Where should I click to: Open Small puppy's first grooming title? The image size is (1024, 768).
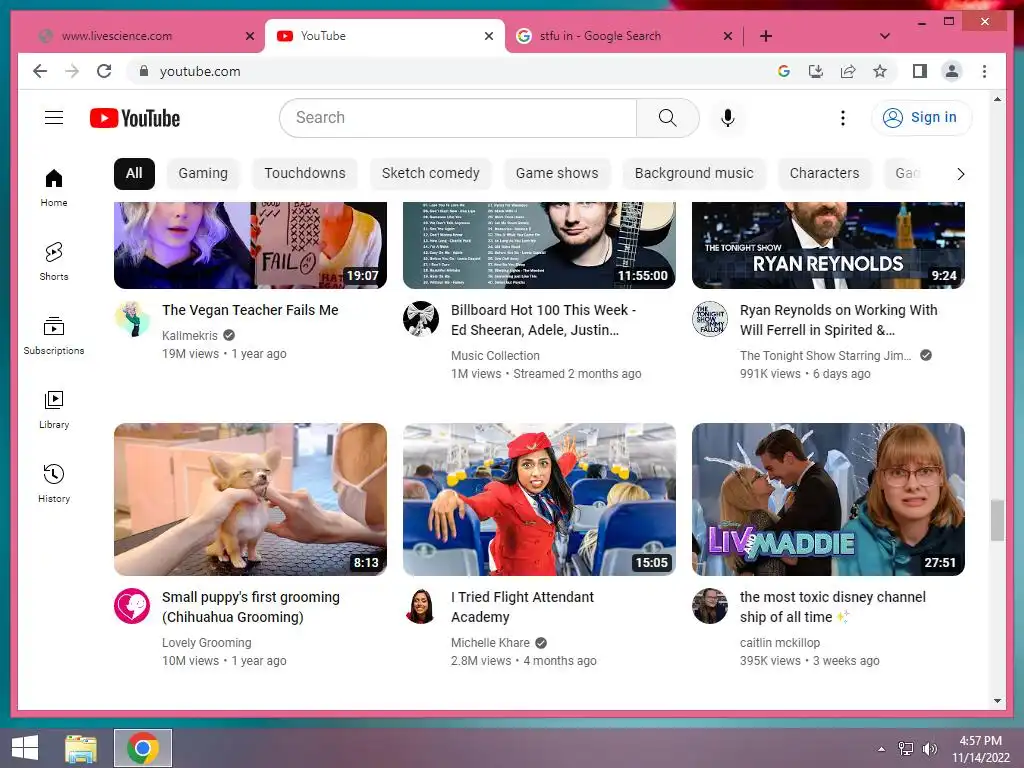tap(251, 607)
